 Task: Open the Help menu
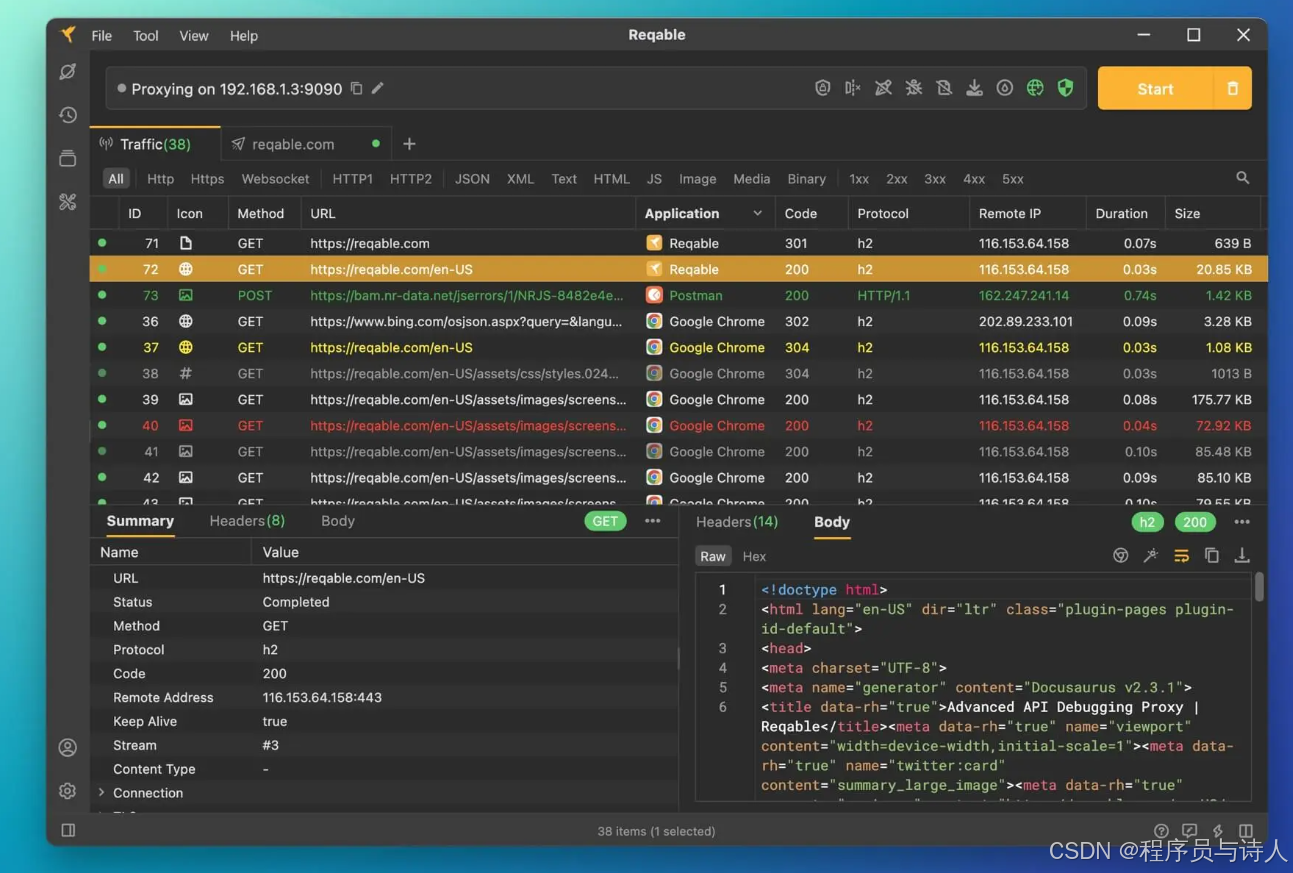click(x=244, y=36)
